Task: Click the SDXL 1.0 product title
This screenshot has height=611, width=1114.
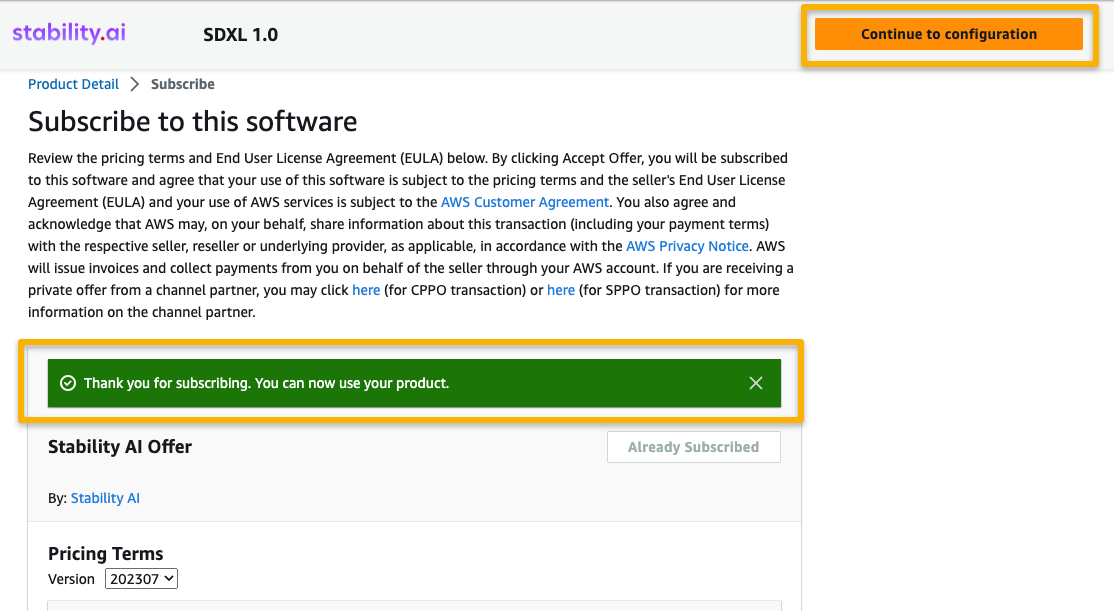Action: (x=240, y=34)
